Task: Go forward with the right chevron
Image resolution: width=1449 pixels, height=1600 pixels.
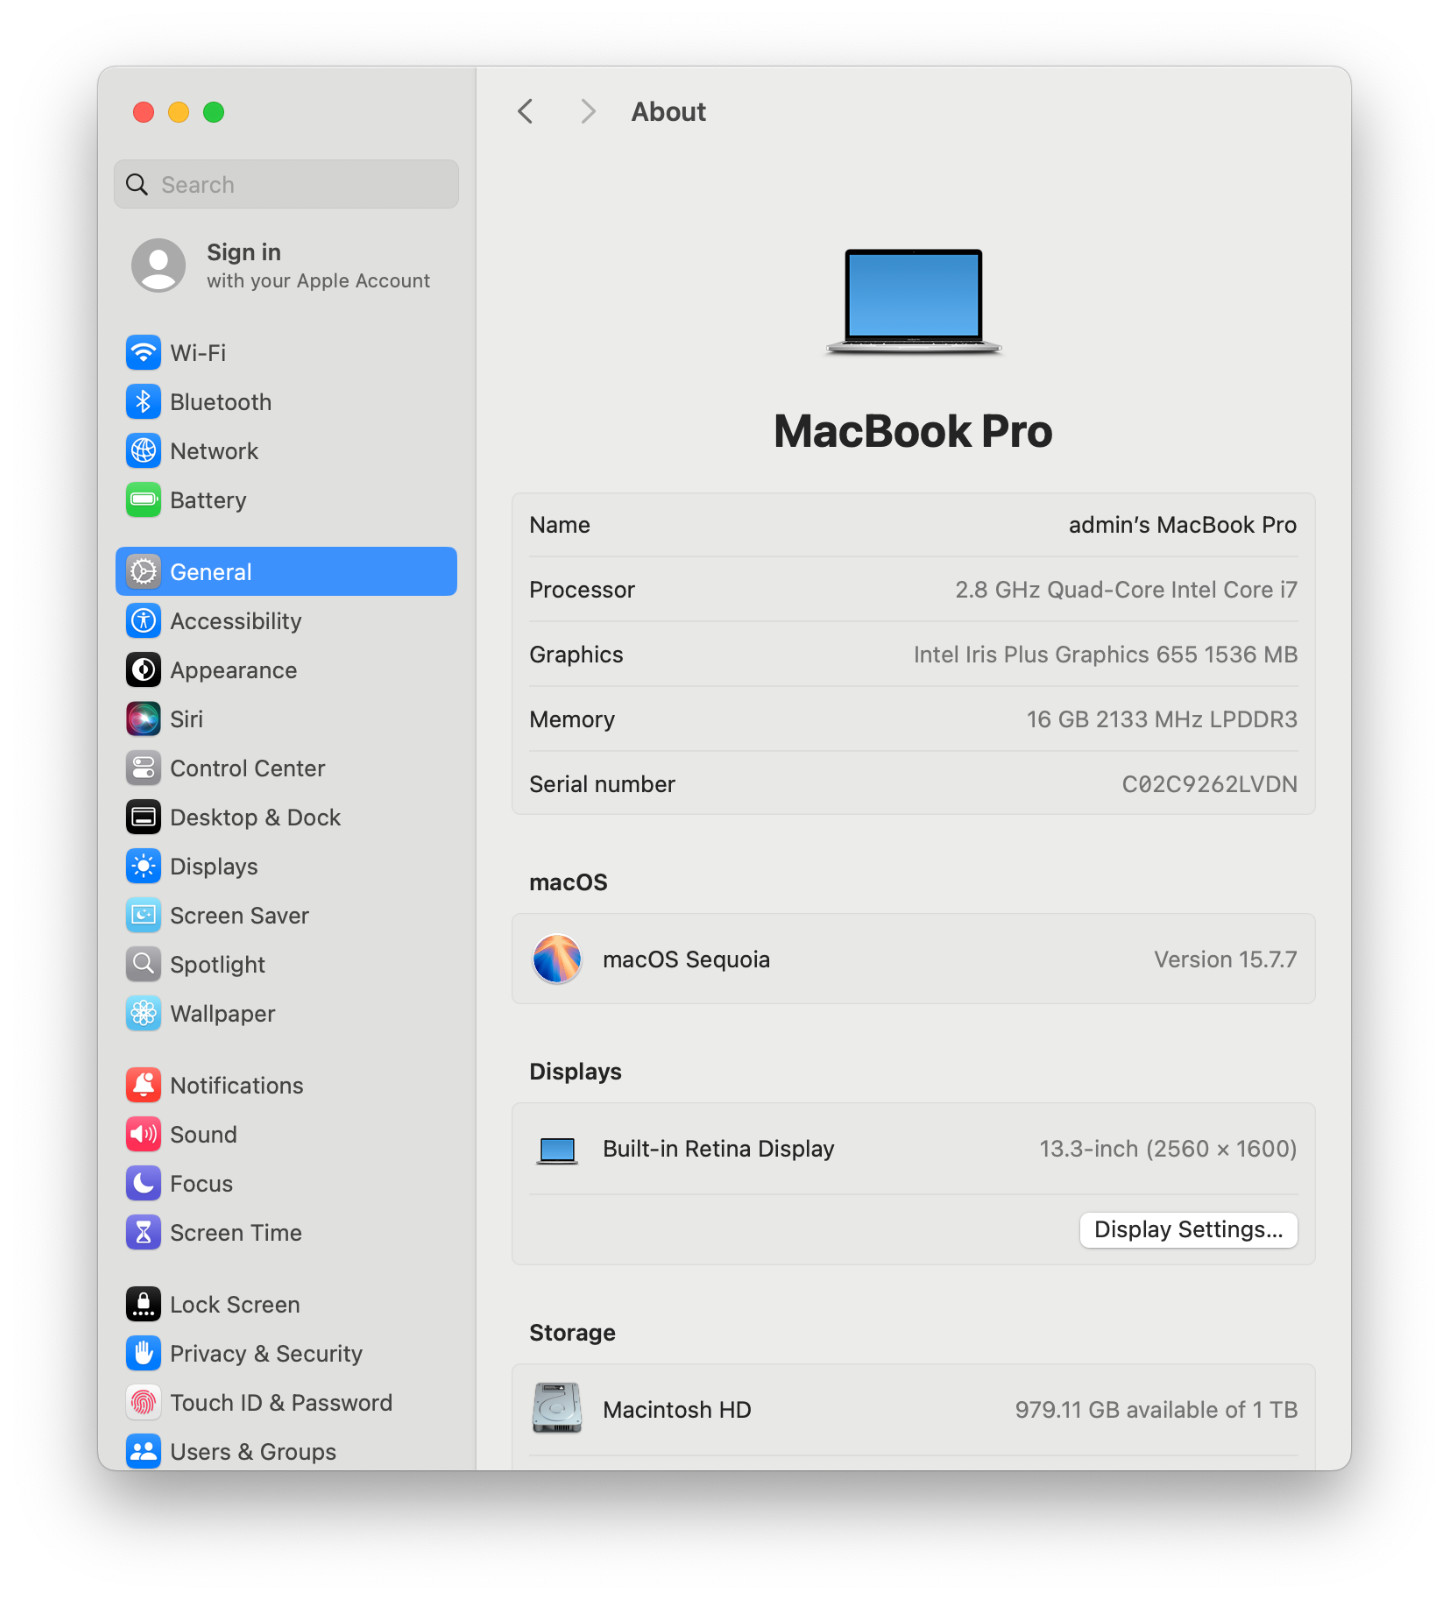Action: (x=588, y=111)
